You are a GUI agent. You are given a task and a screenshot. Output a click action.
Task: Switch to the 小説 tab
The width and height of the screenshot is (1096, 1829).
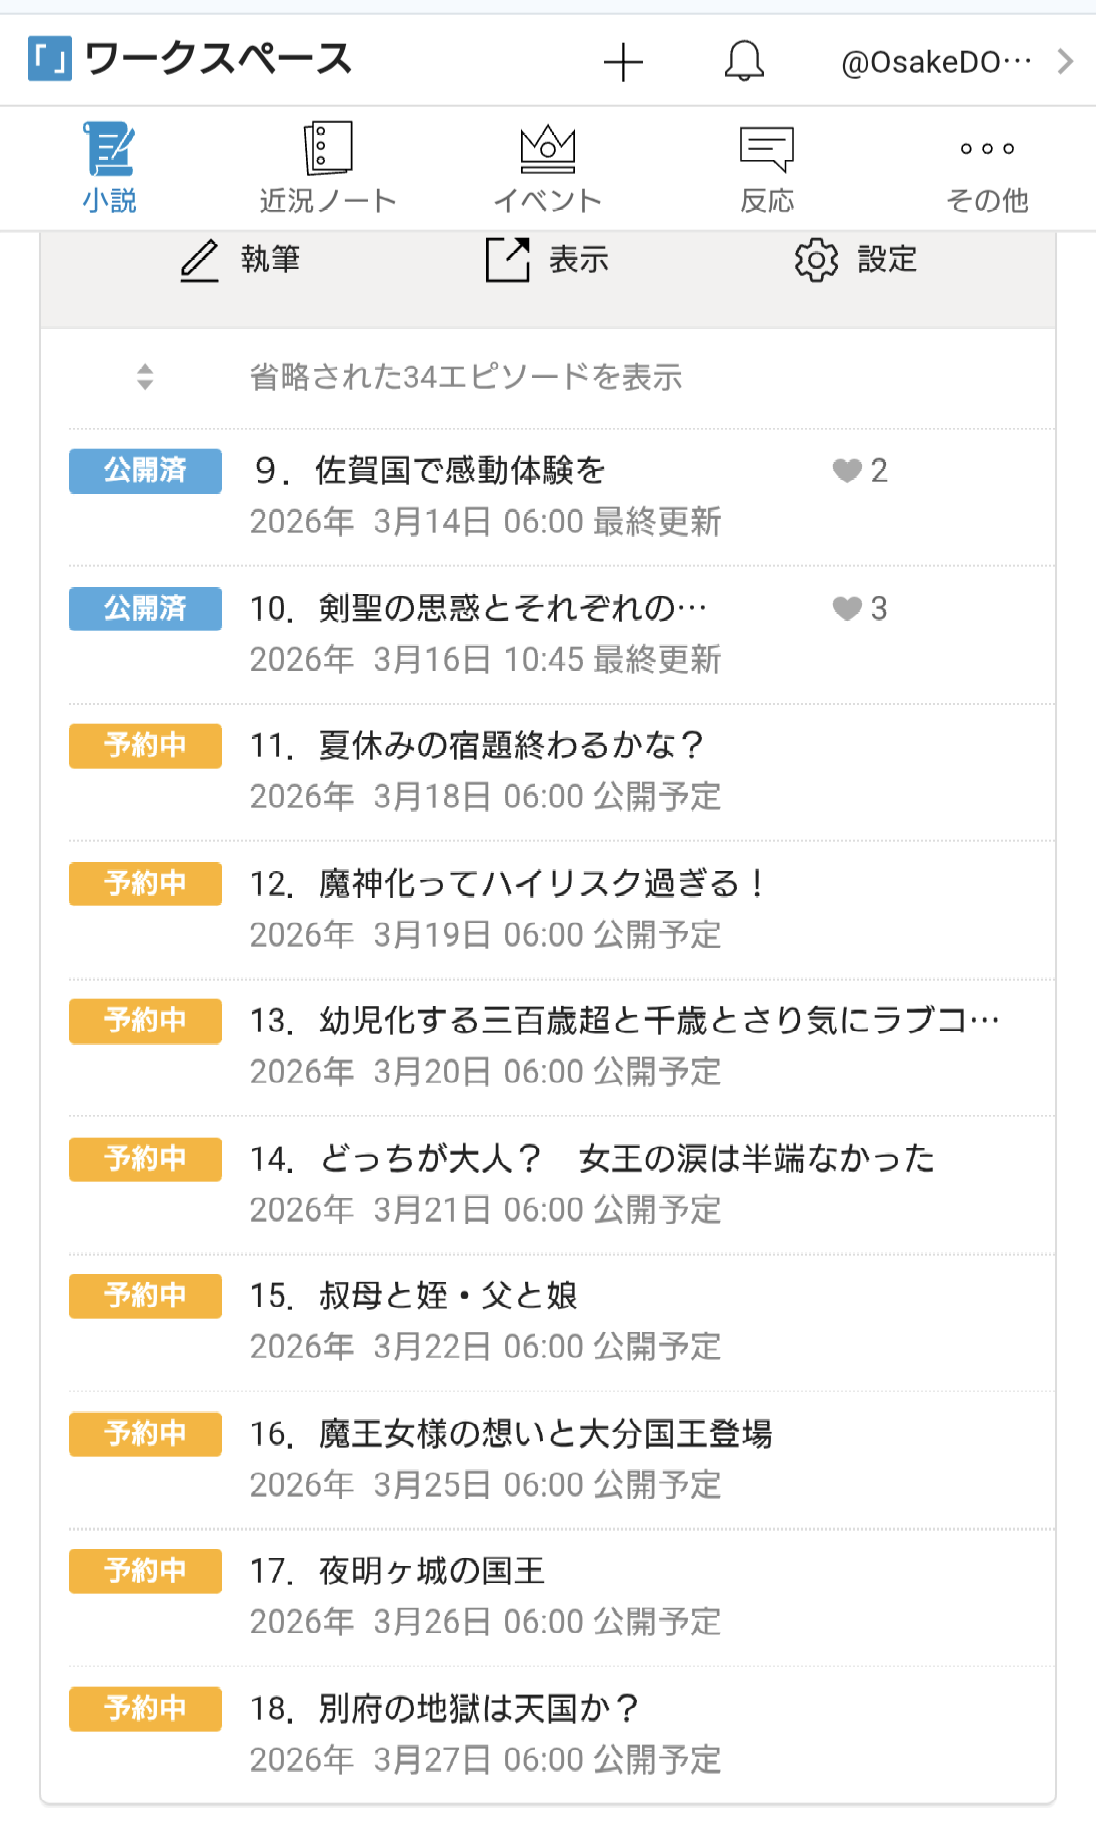pyautogui.click(x=109, y=168)
